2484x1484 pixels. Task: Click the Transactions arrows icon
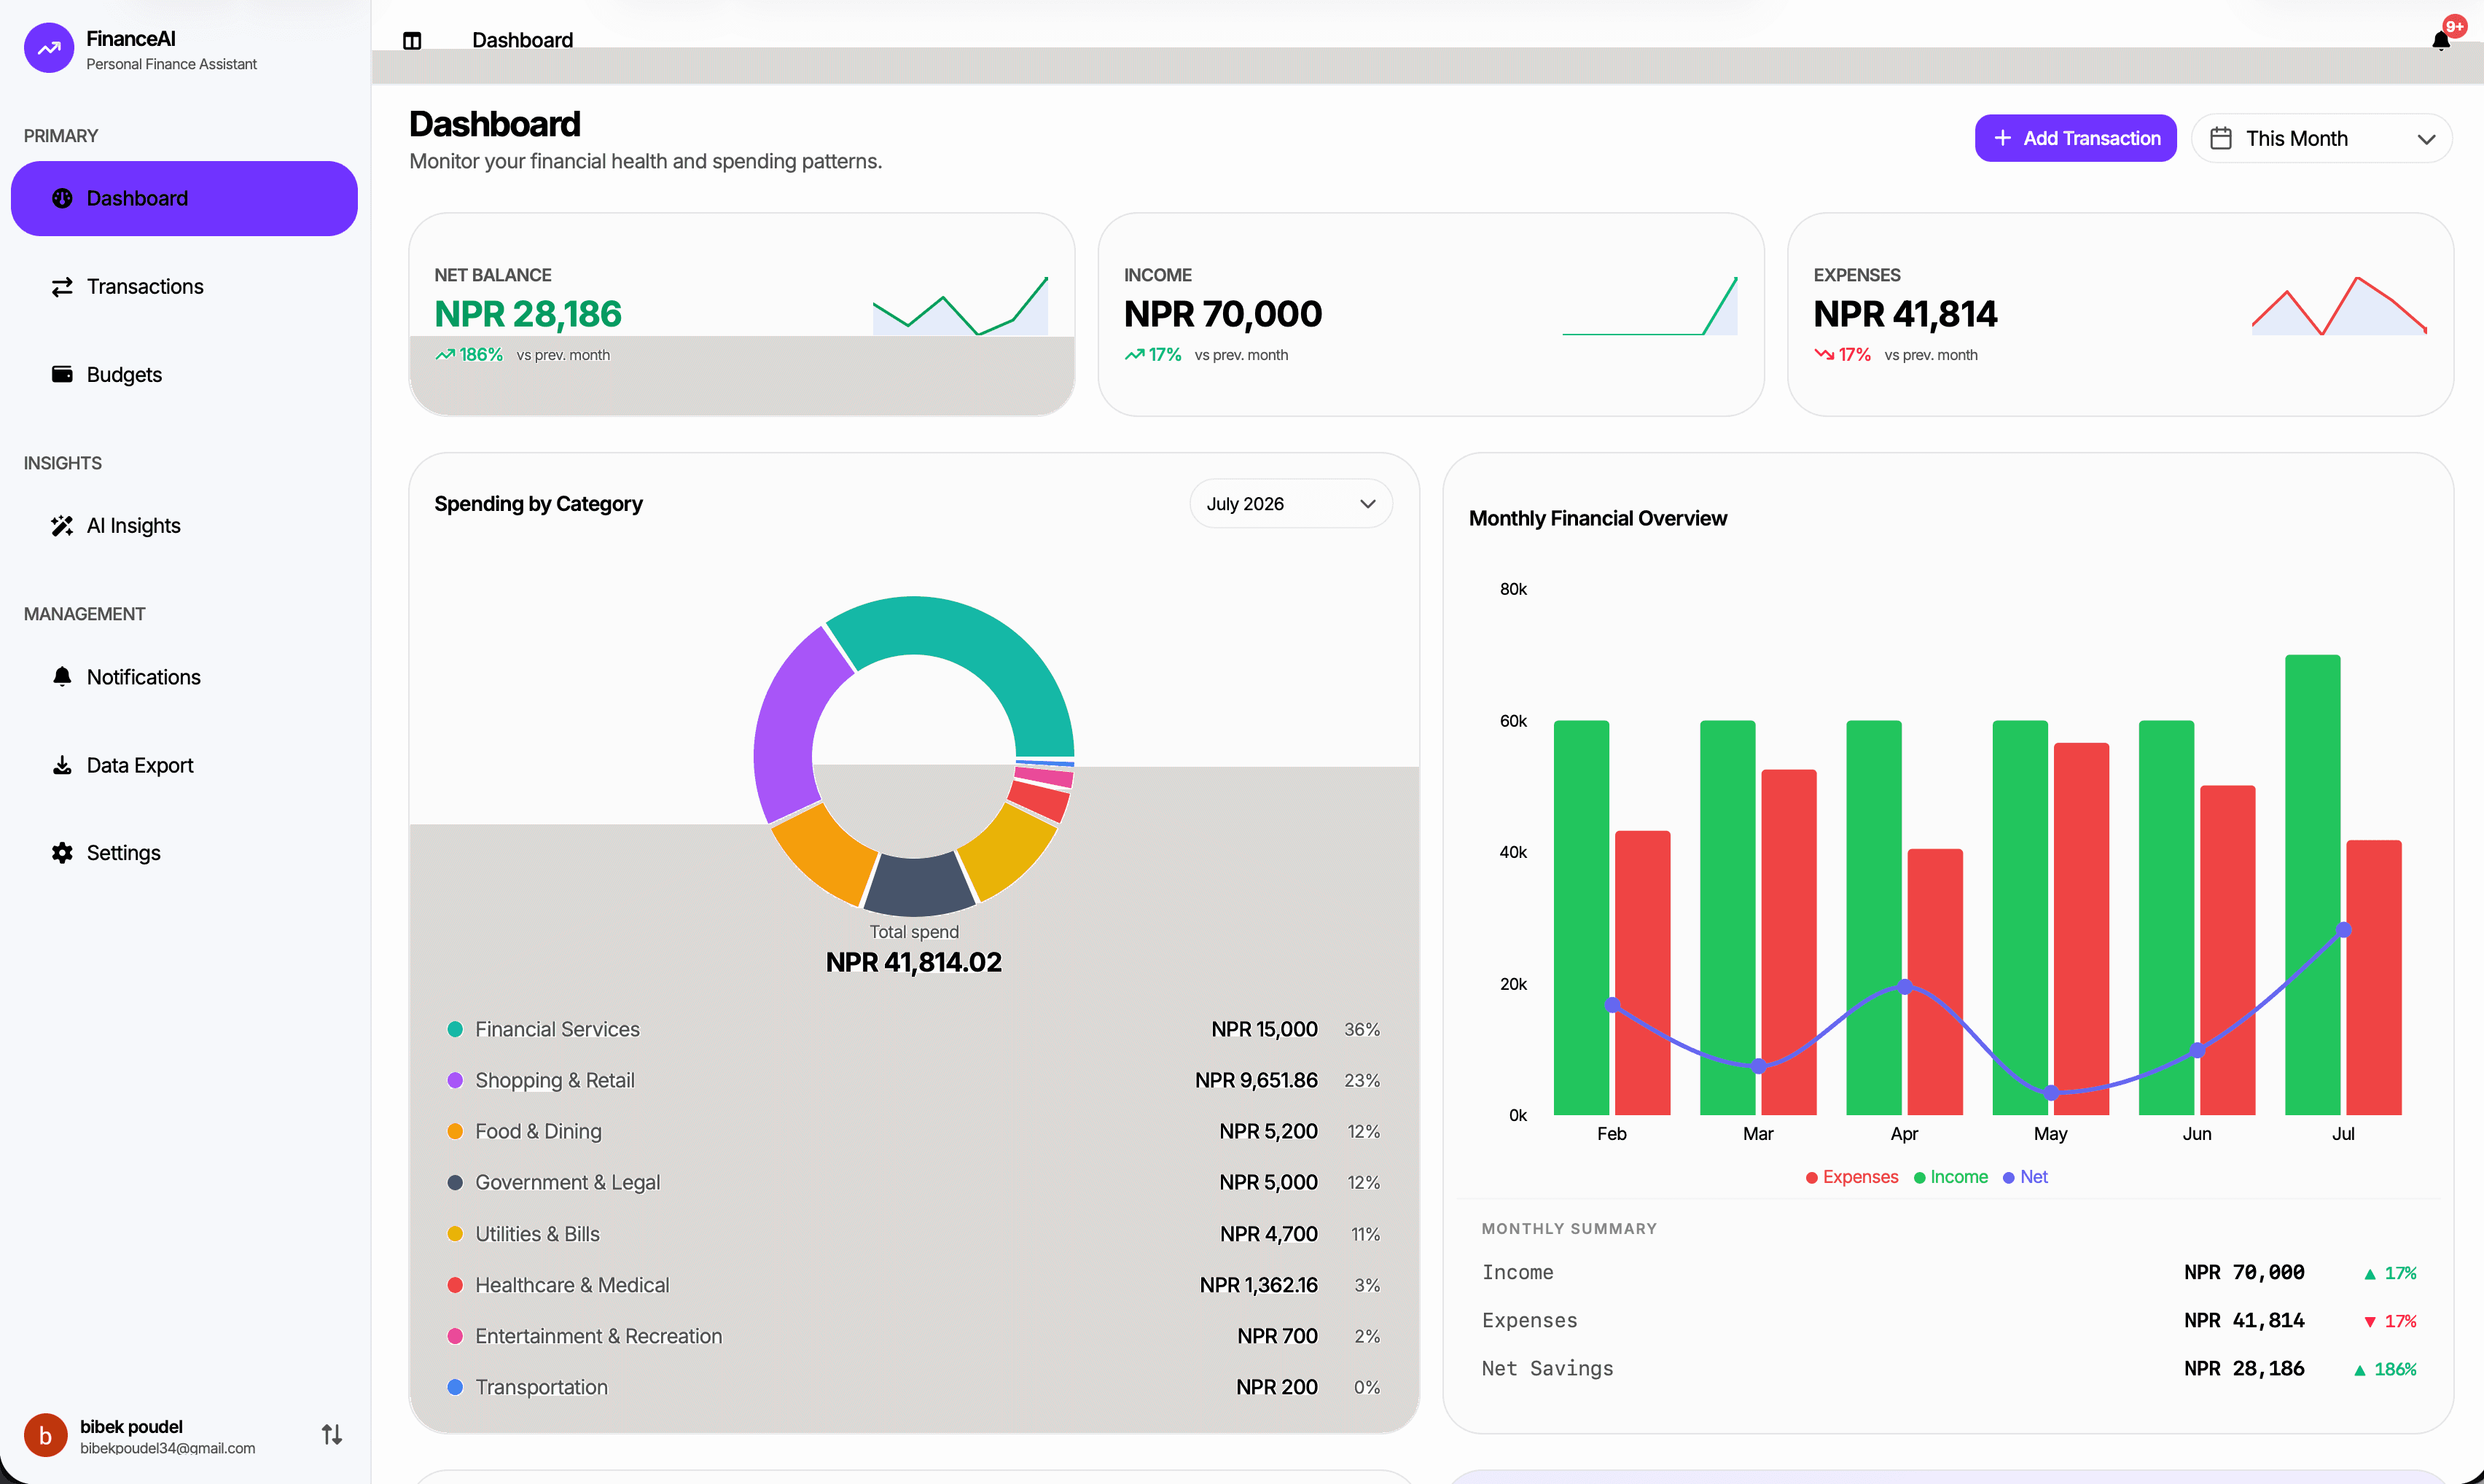(62, 287)
